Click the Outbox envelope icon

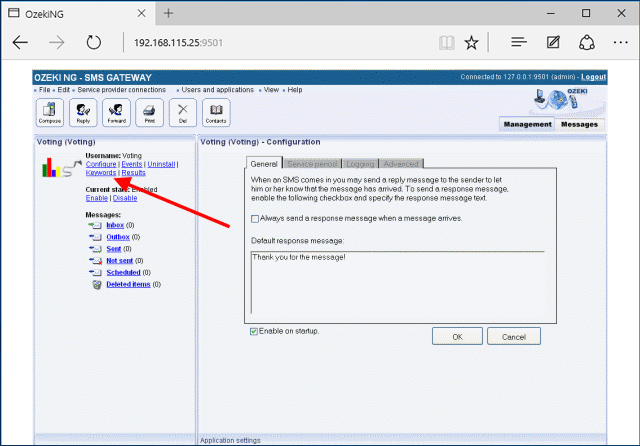pos(95,237)
